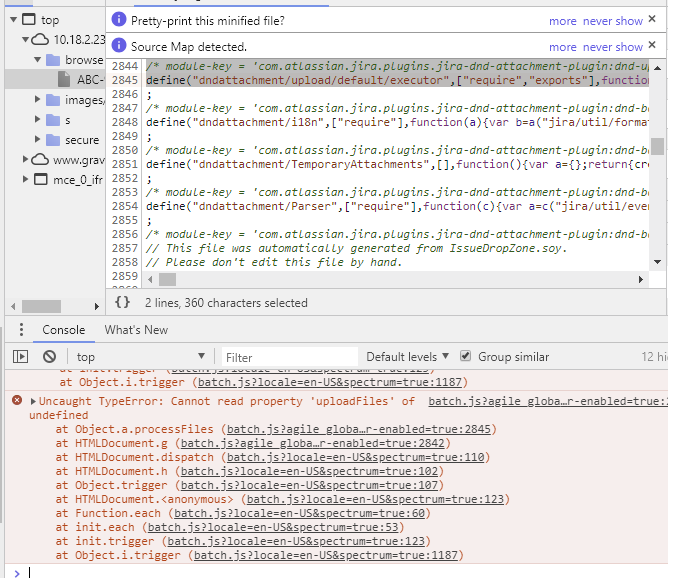Expand the s folder node

point(38,119)
